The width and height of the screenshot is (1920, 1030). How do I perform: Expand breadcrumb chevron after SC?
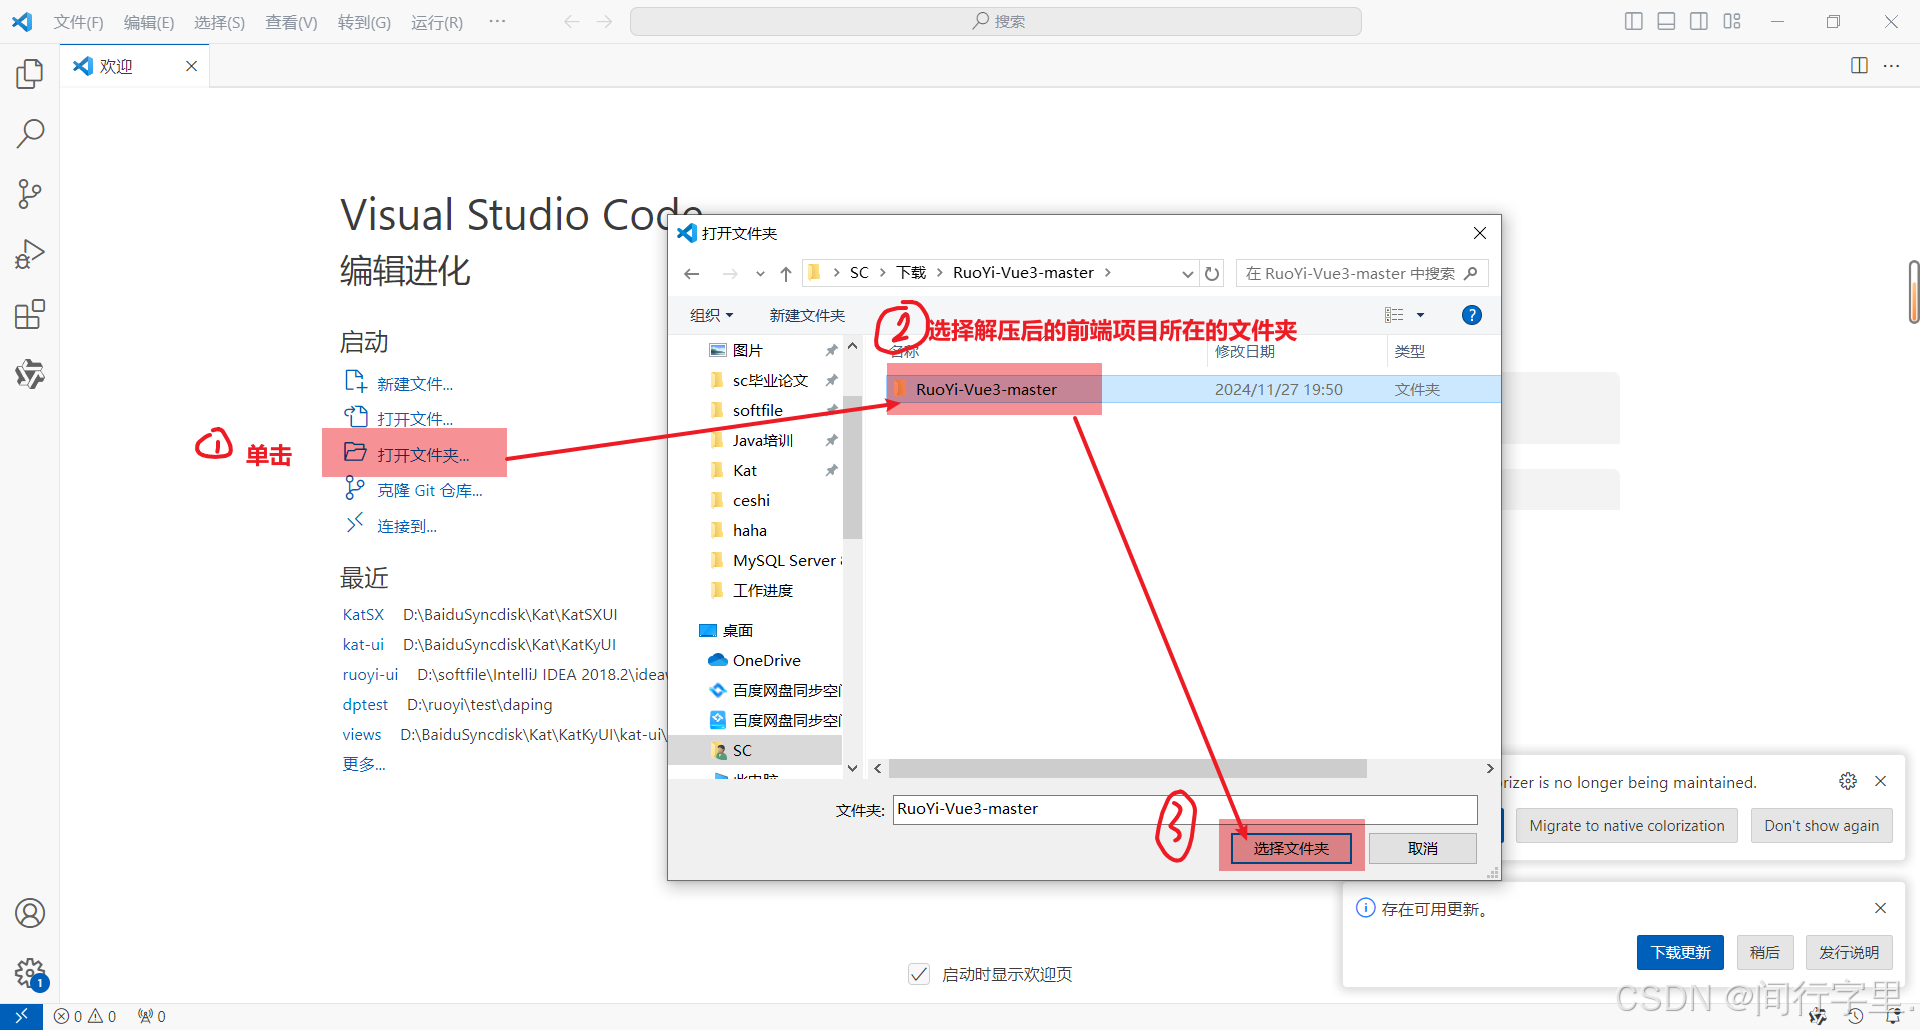click(883, 272)
